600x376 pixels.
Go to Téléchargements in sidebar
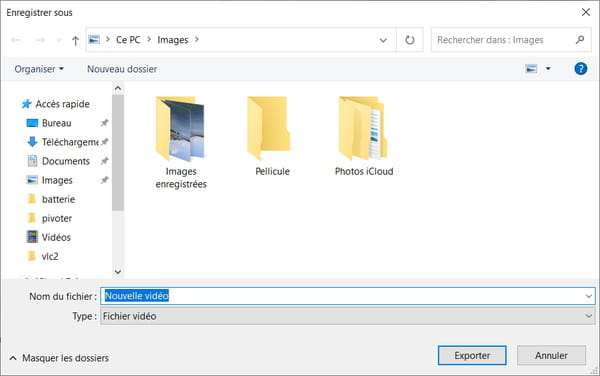70,142
